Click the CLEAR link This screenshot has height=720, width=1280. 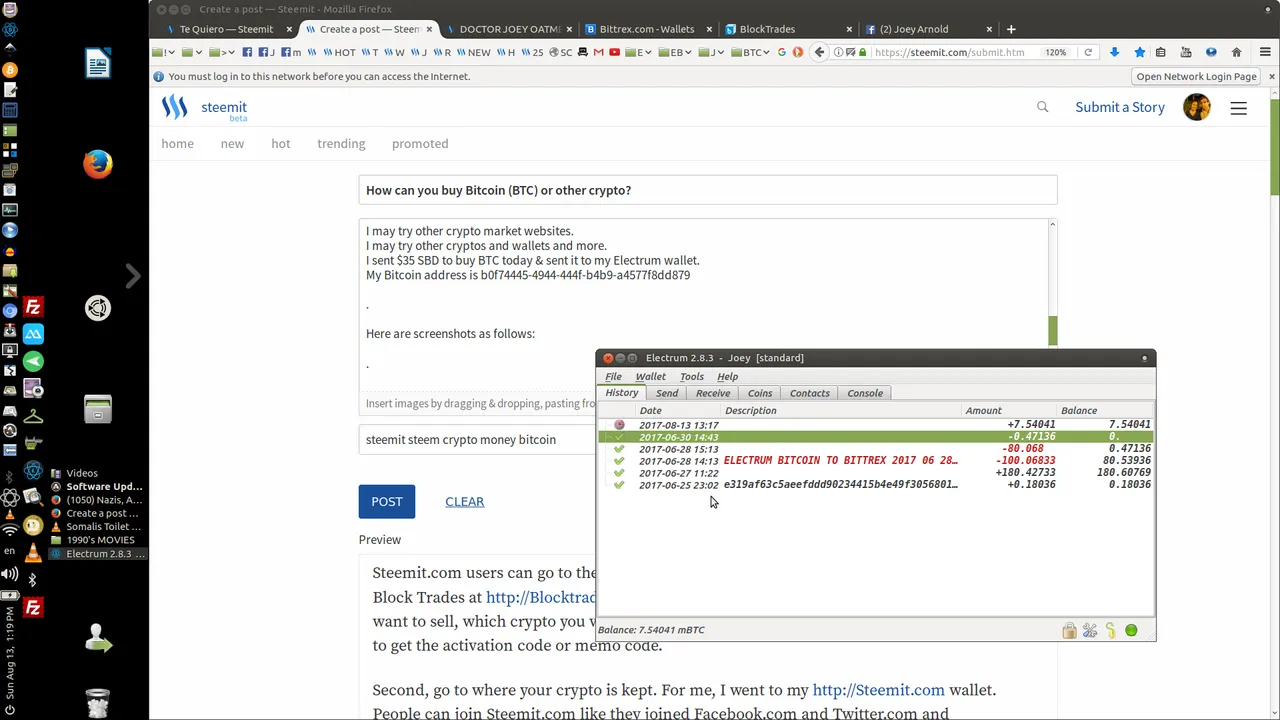(464, 502)
